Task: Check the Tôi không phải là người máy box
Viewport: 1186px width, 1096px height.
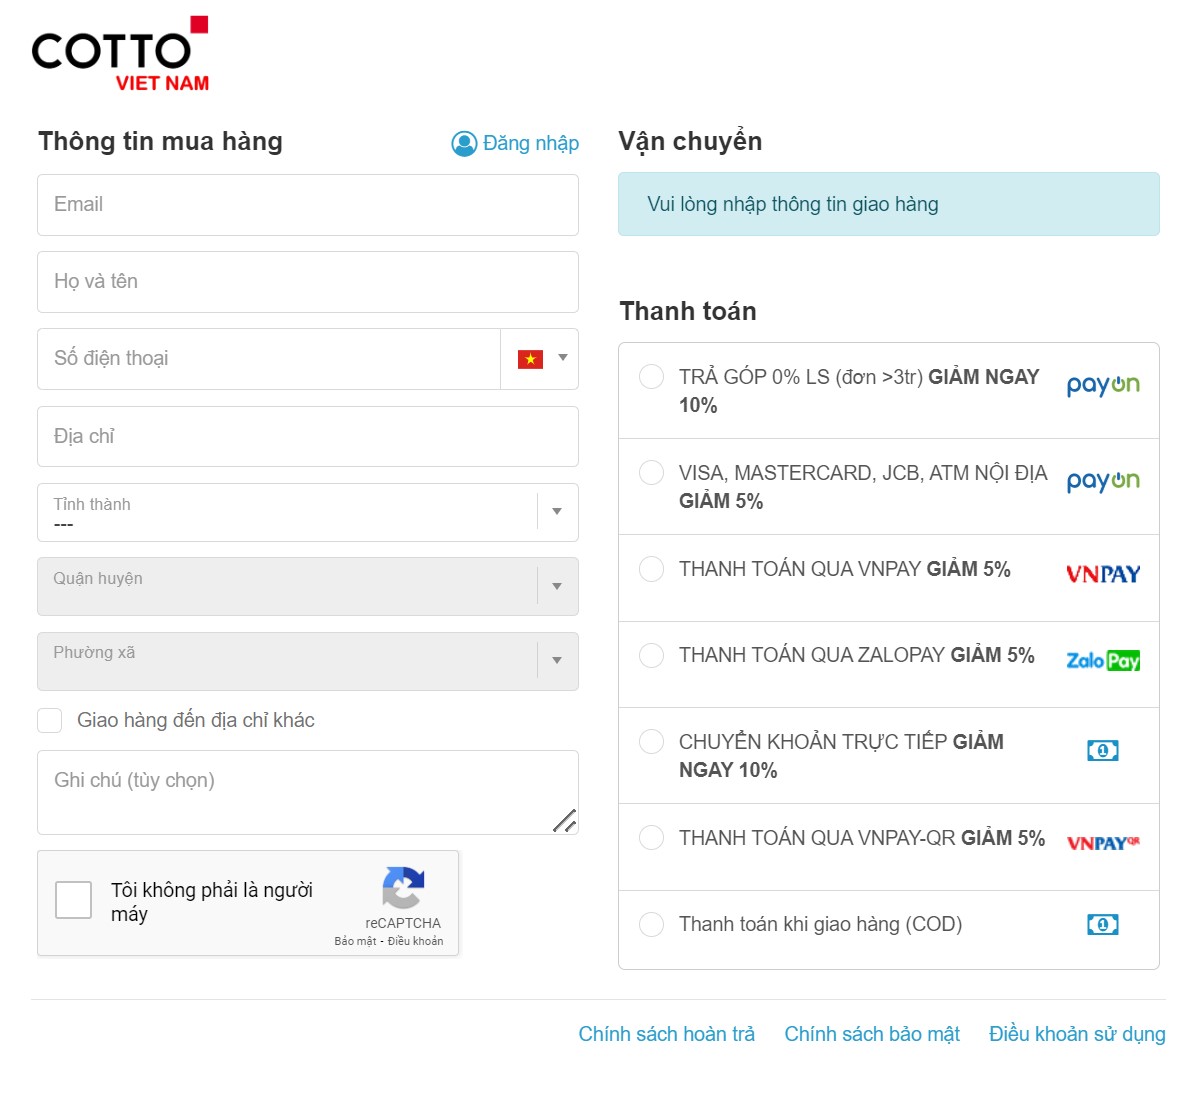Action: pos(73,899)
